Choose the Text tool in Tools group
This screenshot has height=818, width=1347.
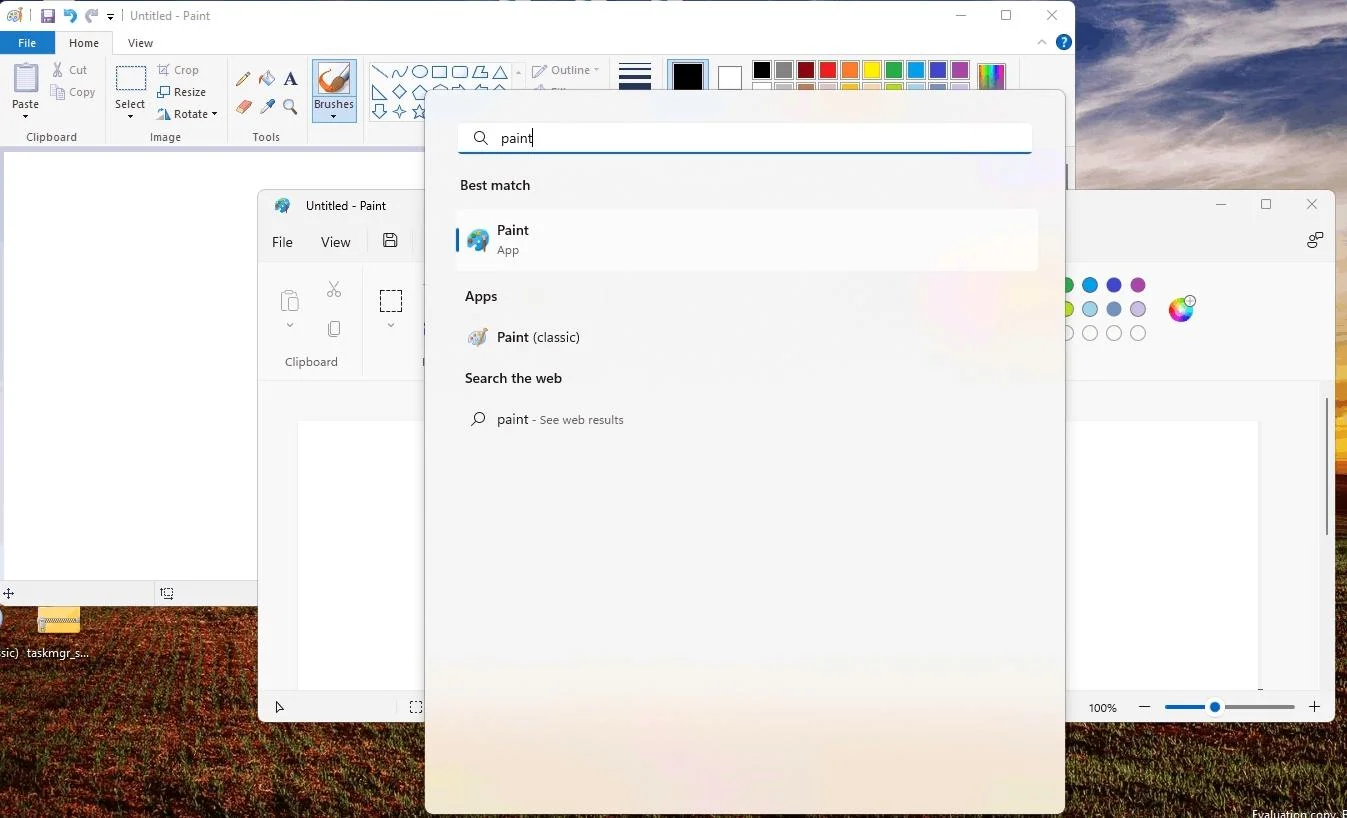290,79
